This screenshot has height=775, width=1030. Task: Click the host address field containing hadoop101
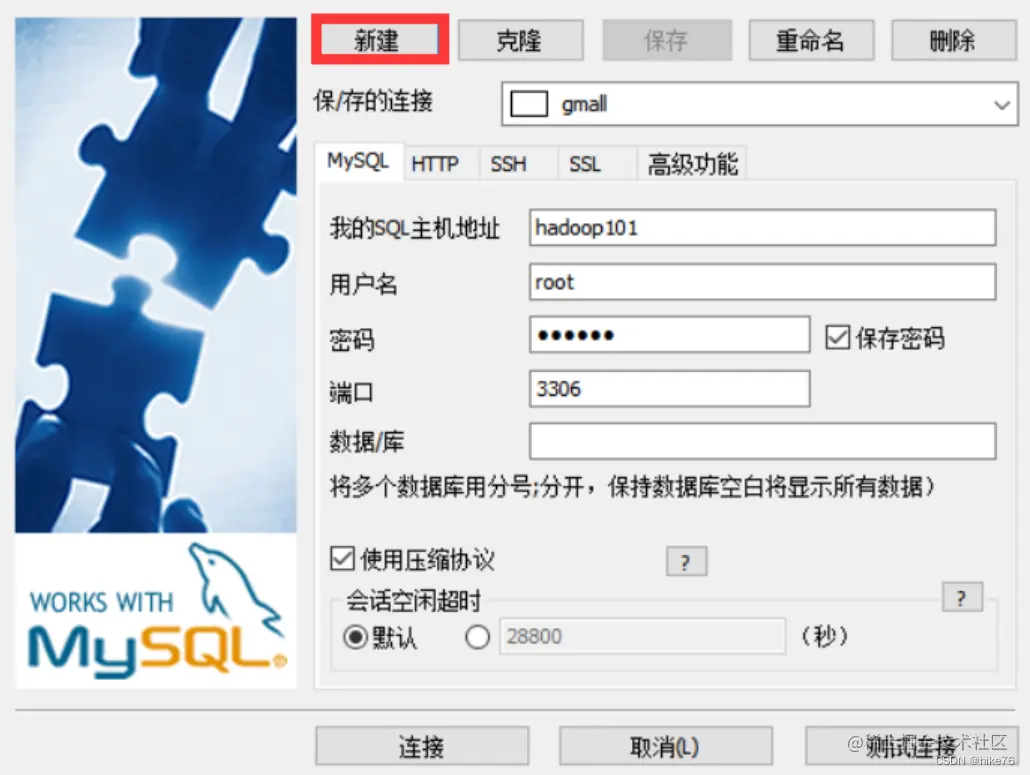click(x=762, y=228)
